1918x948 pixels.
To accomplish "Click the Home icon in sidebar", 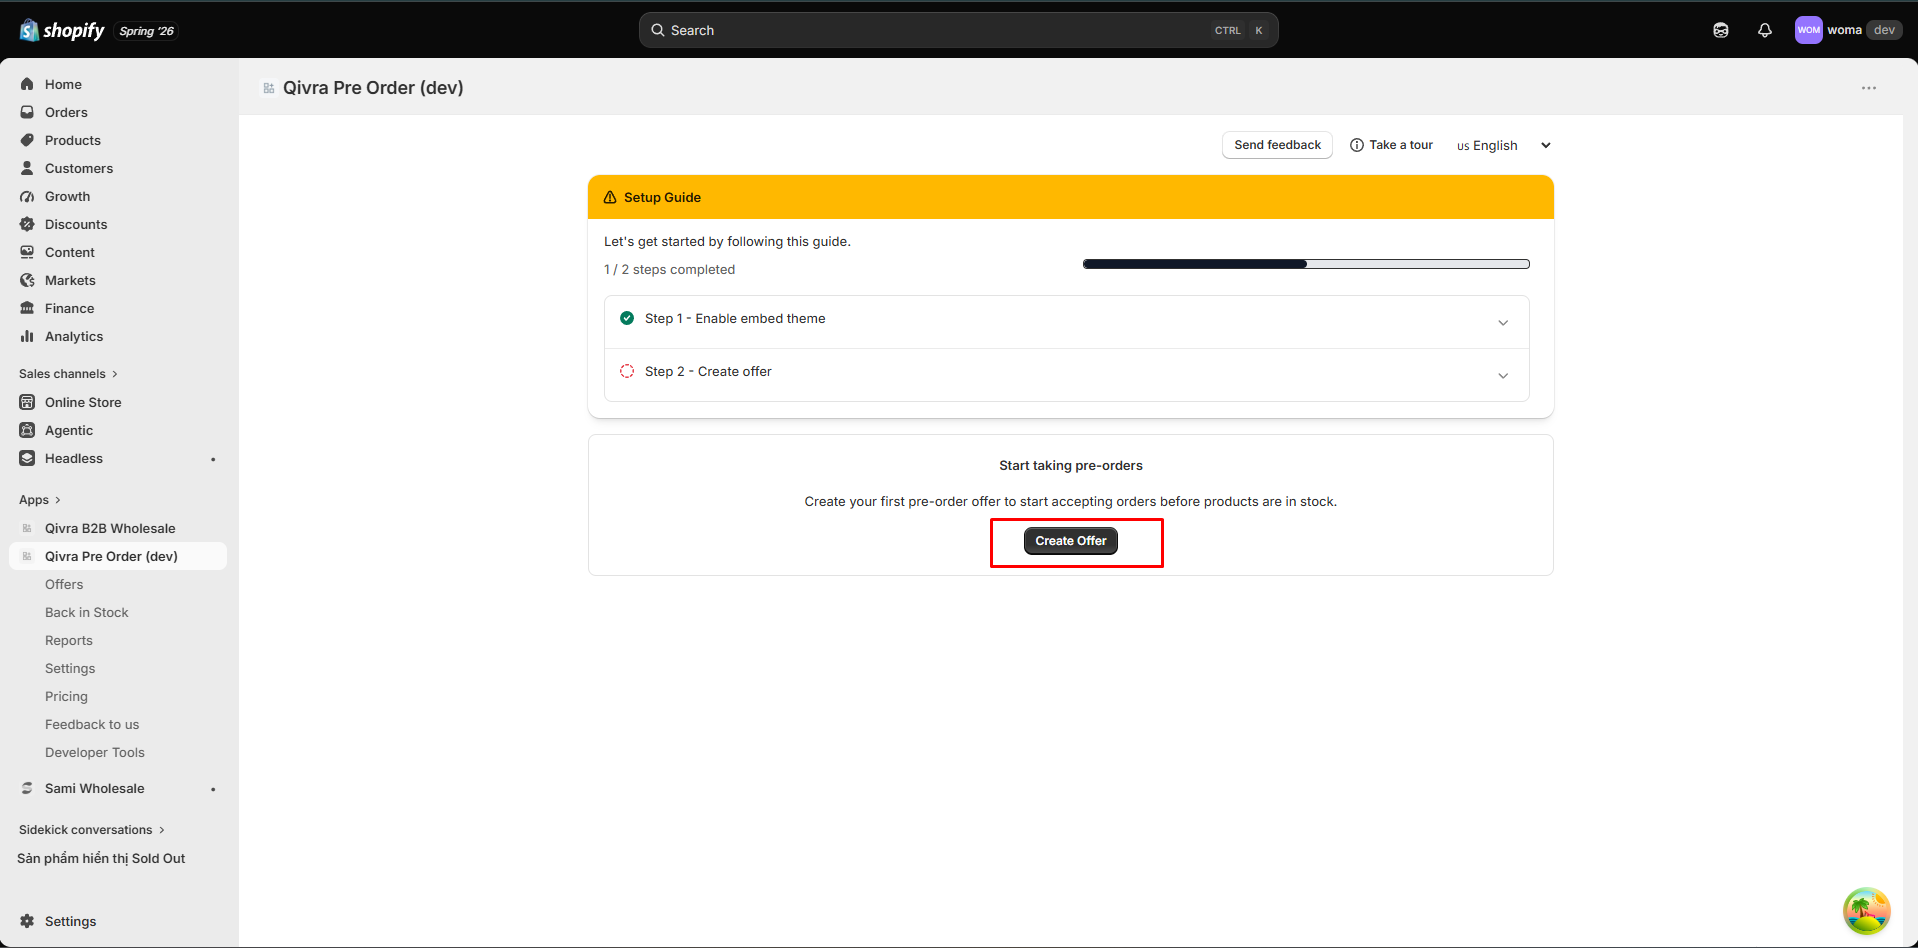I will click(x=27, y=84).
